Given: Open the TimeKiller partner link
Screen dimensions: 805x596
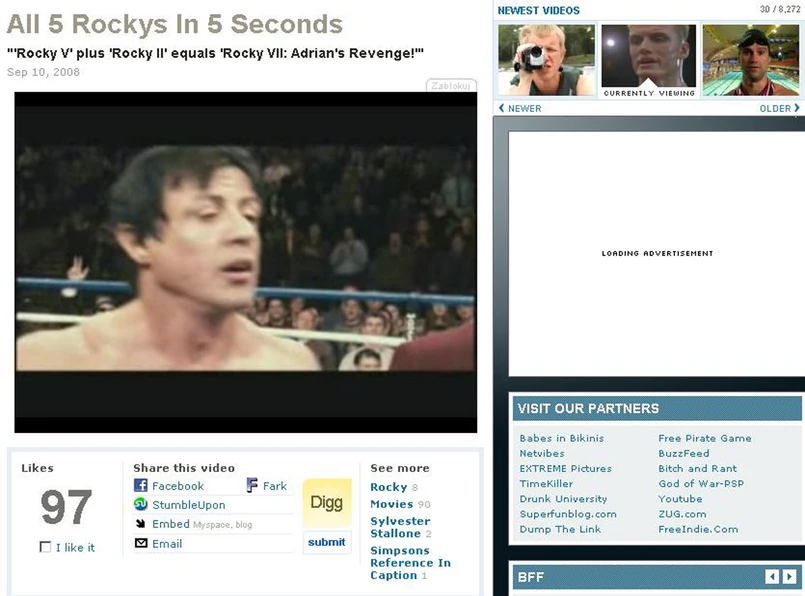Looking at the screenshot, I should coord(546,484).
